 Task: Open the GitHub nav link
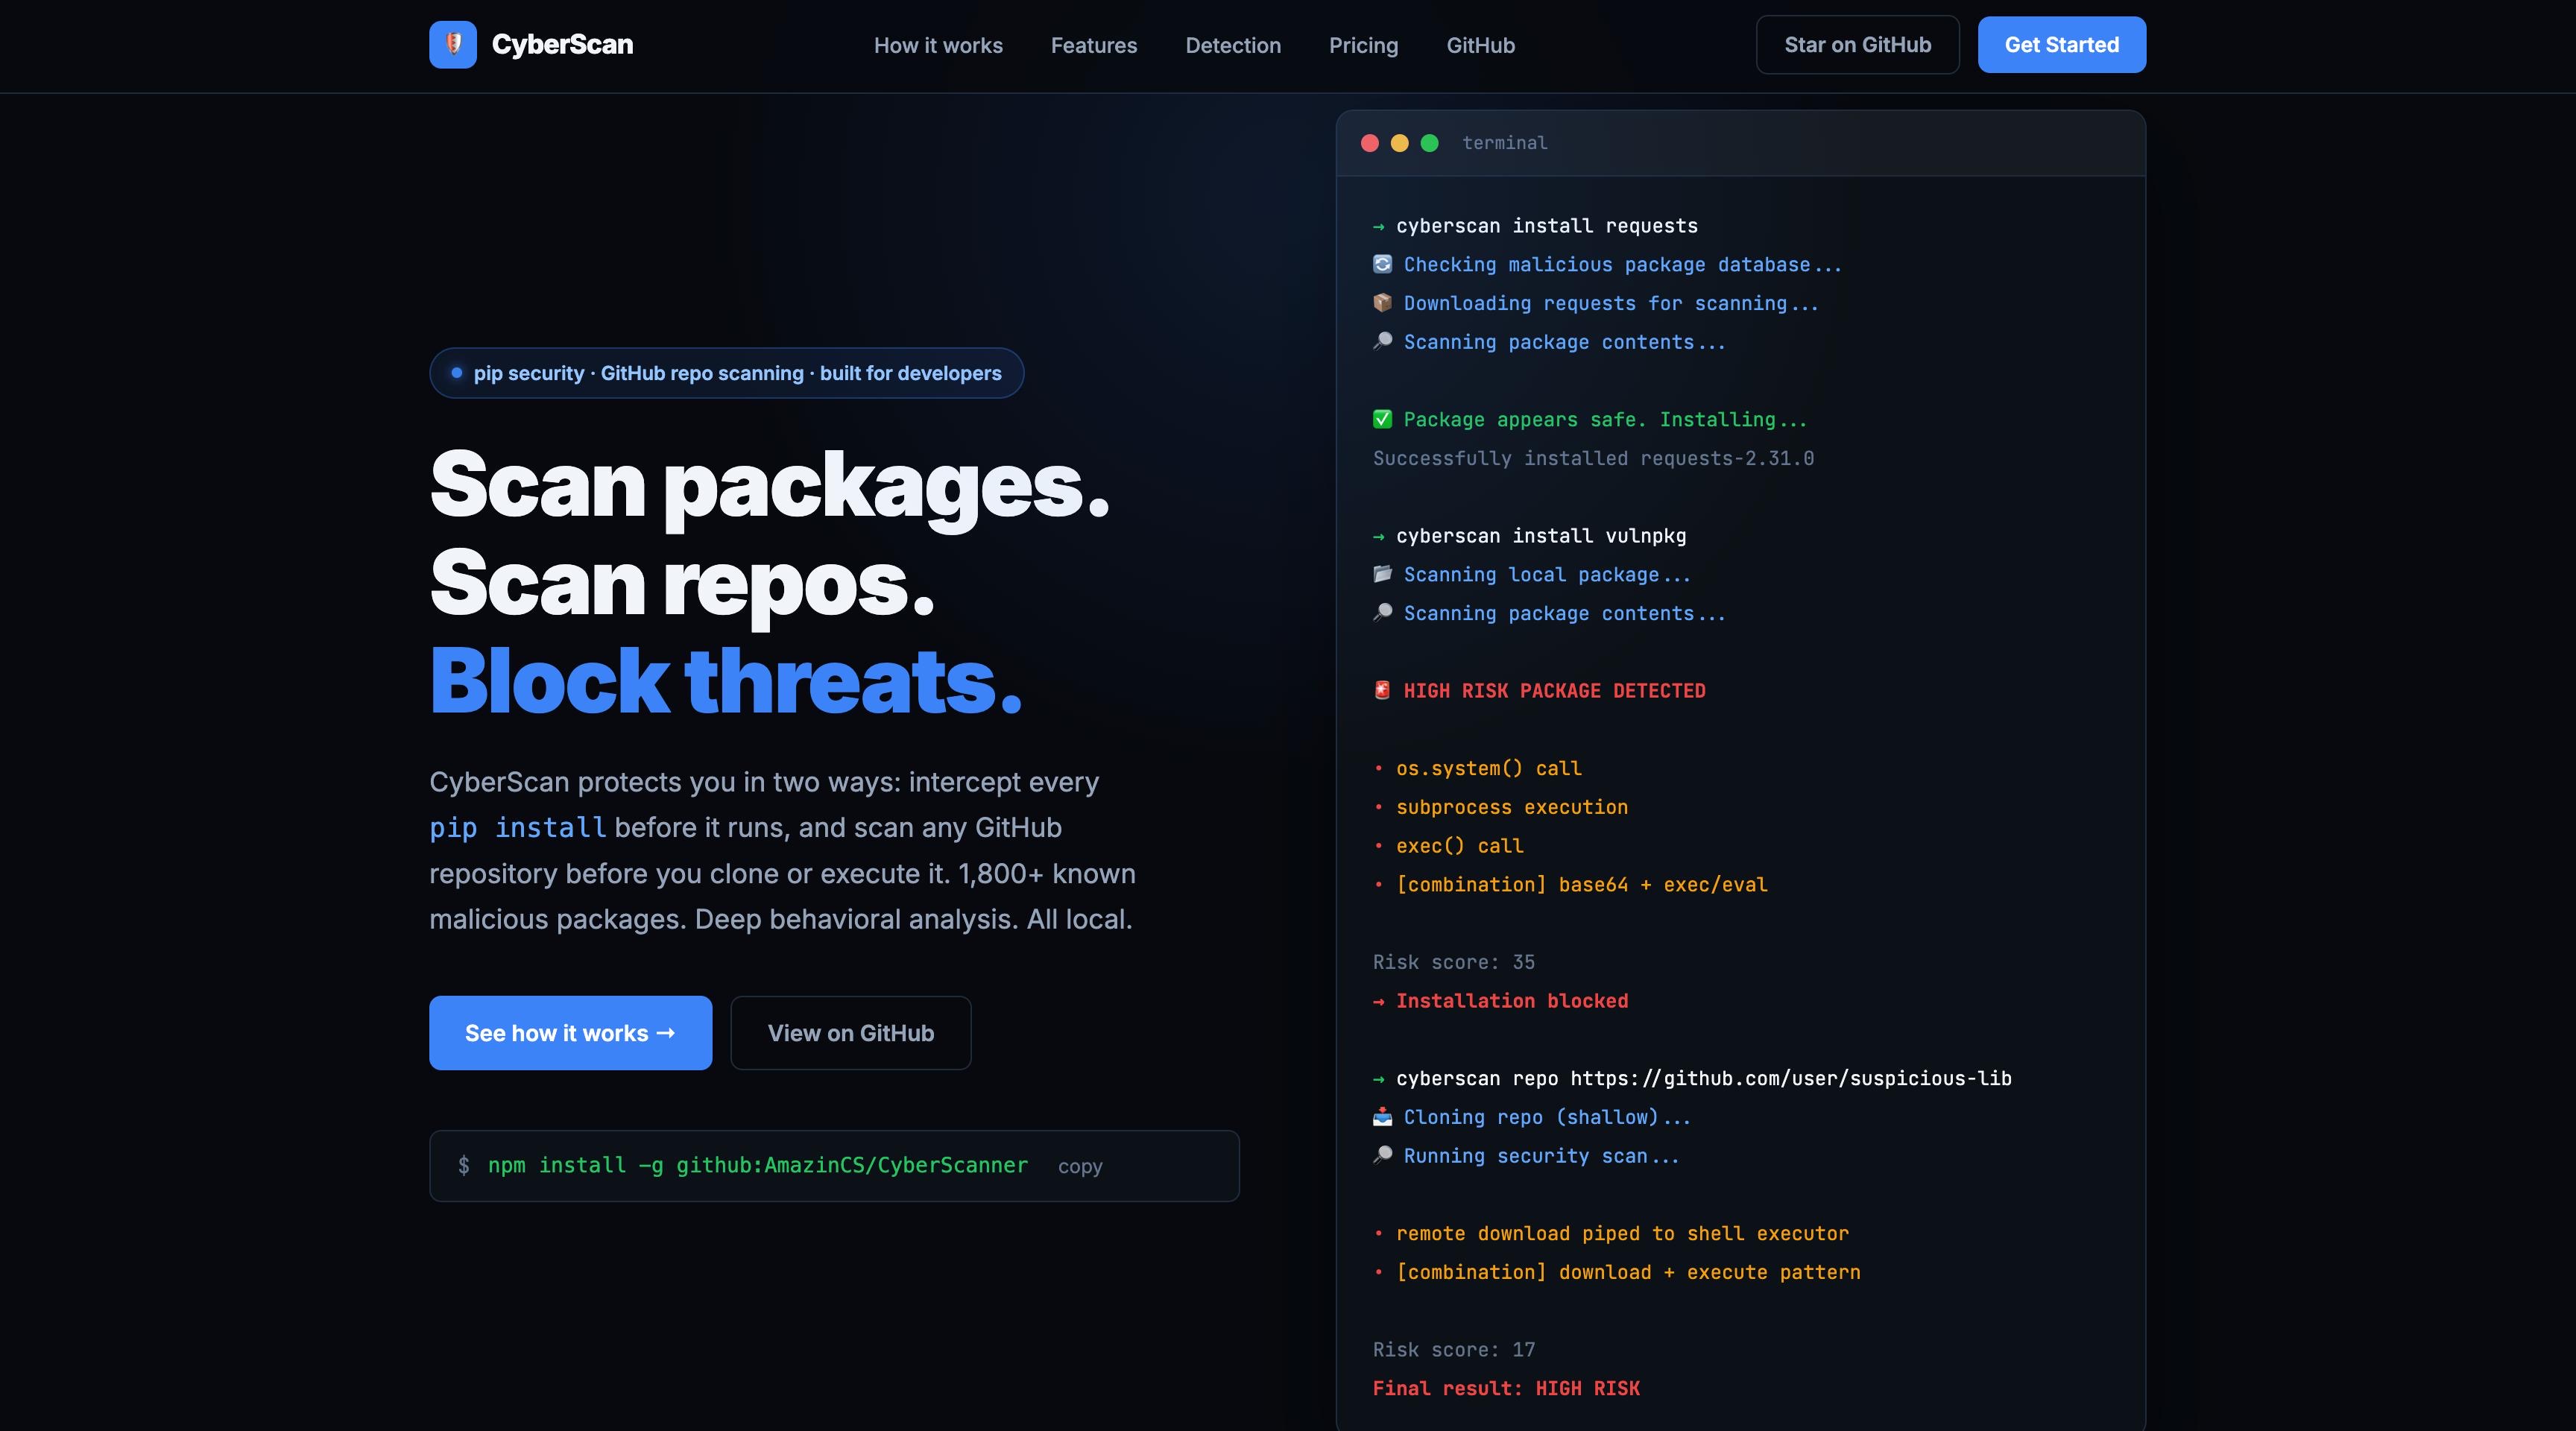pos(1480,45)
